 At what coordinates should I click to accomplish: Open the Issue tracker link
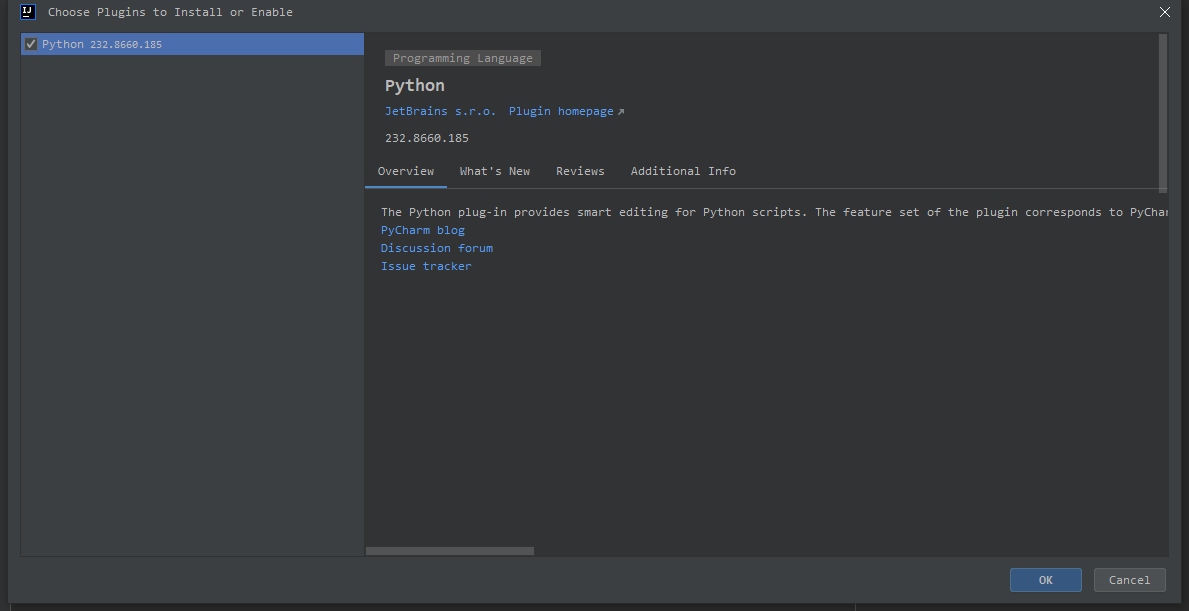[x=425, y=266]
